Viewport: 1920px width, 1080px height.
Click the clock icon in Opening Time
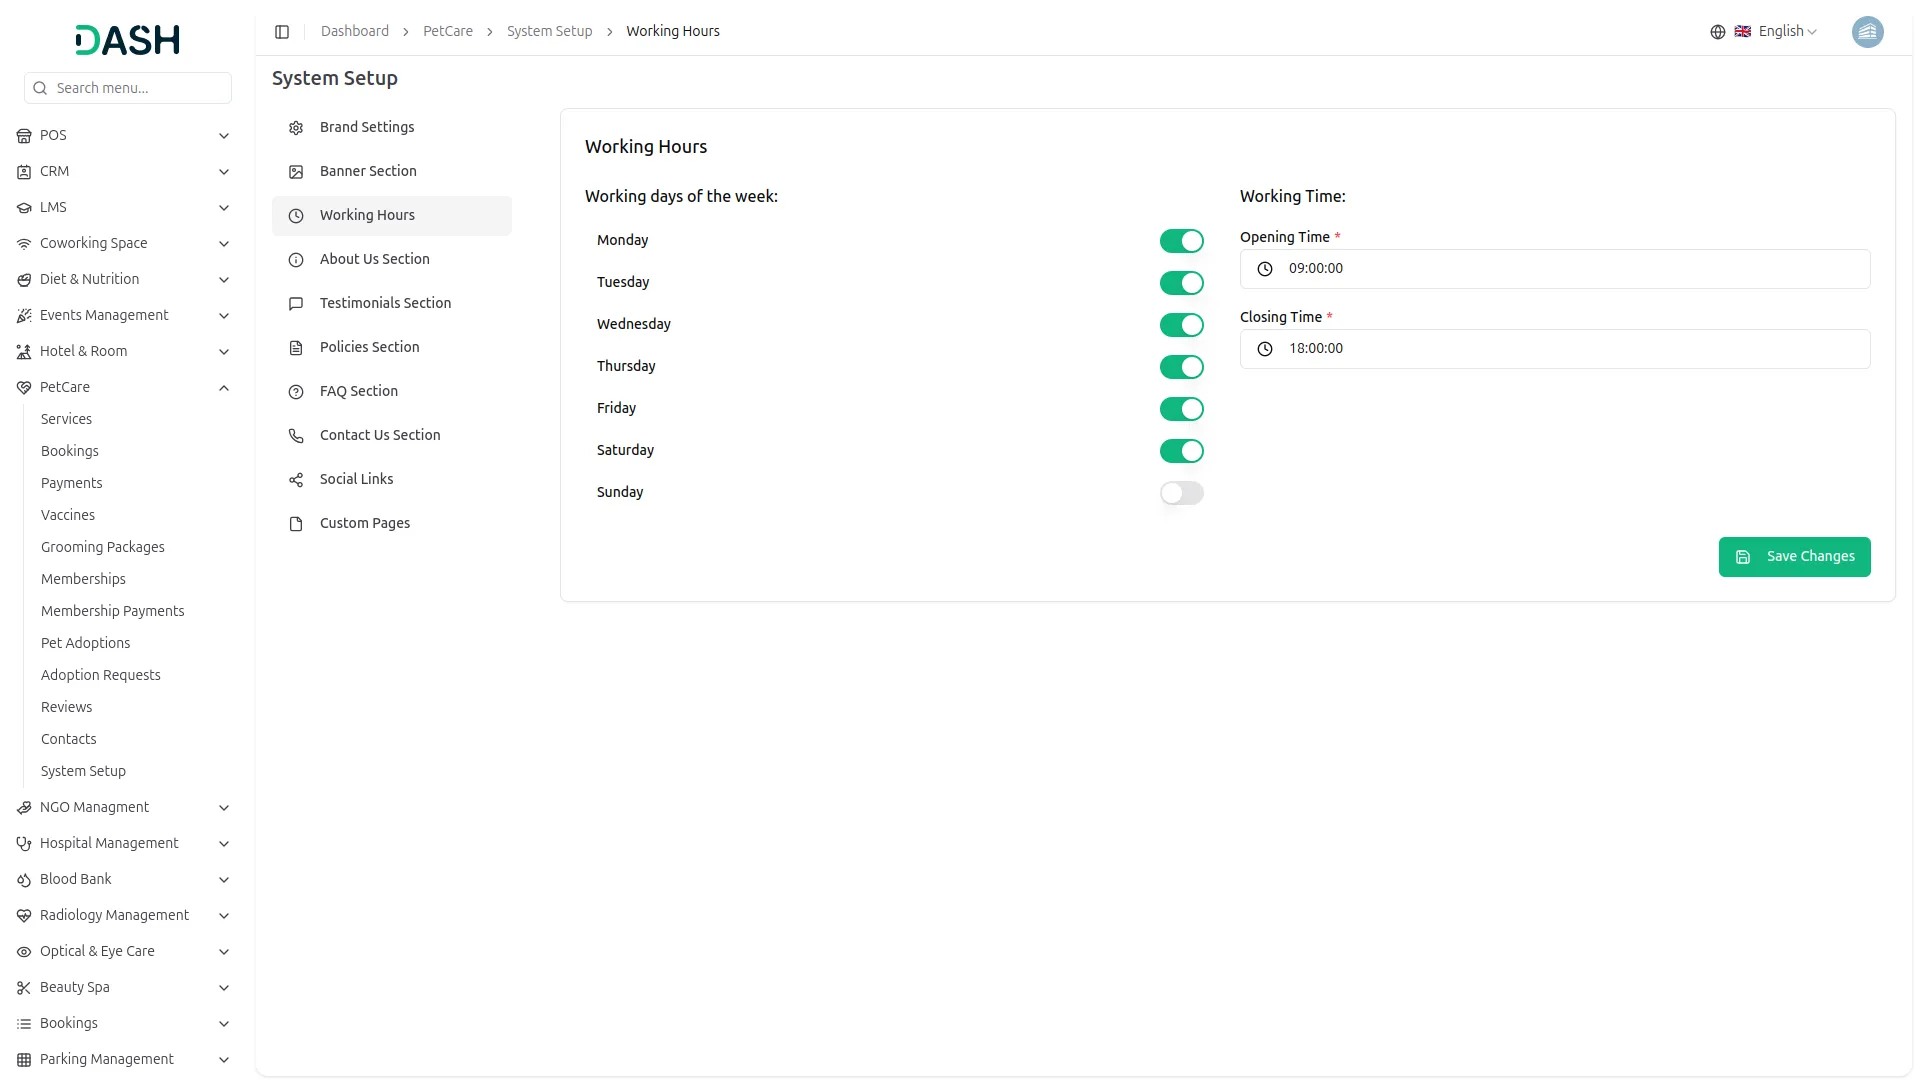pos(1265,269)
